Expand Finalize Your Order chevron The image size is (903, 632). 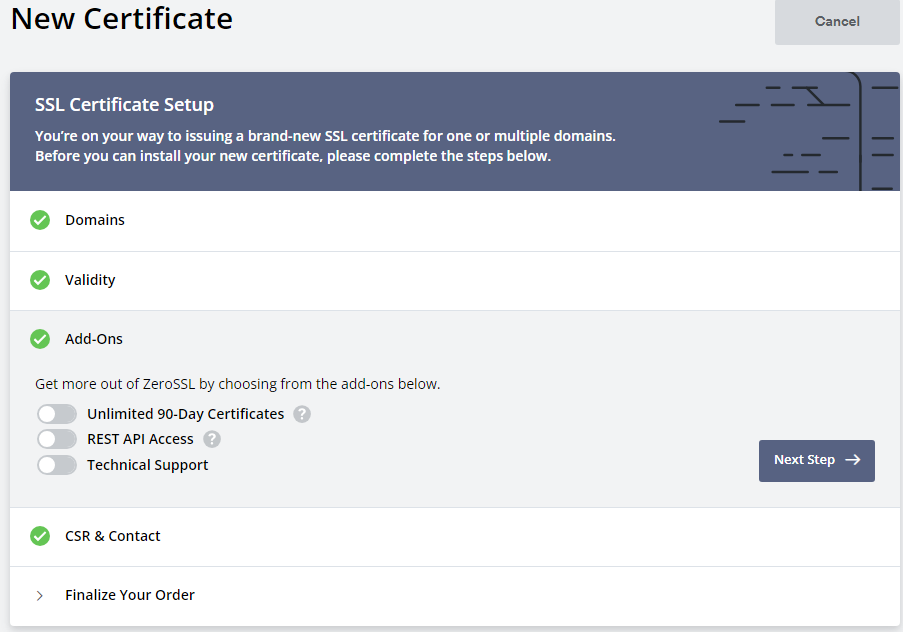(x=39, y=596)
